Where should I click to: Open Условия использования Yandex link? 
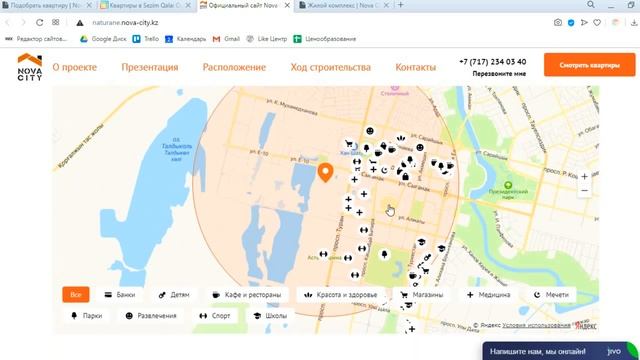[536, 325]
